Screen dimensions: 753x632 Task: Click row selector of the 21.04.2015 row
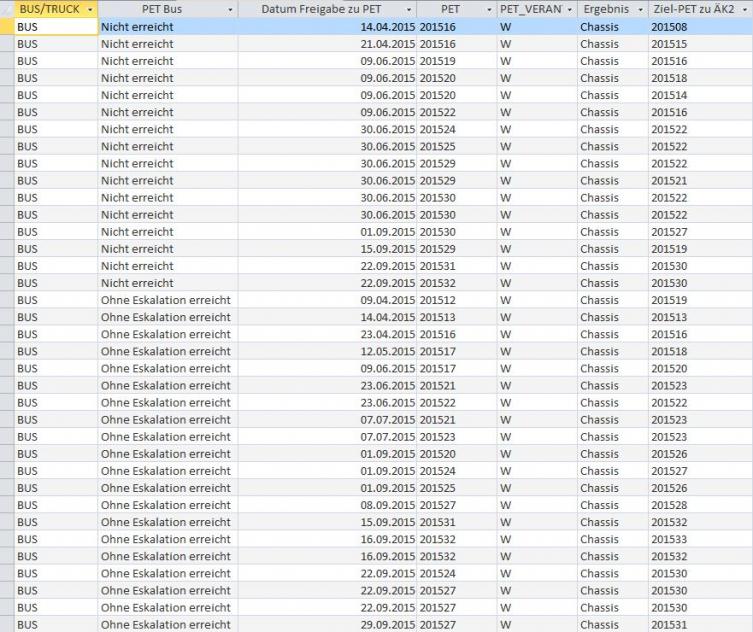click(x=7, y=44)
